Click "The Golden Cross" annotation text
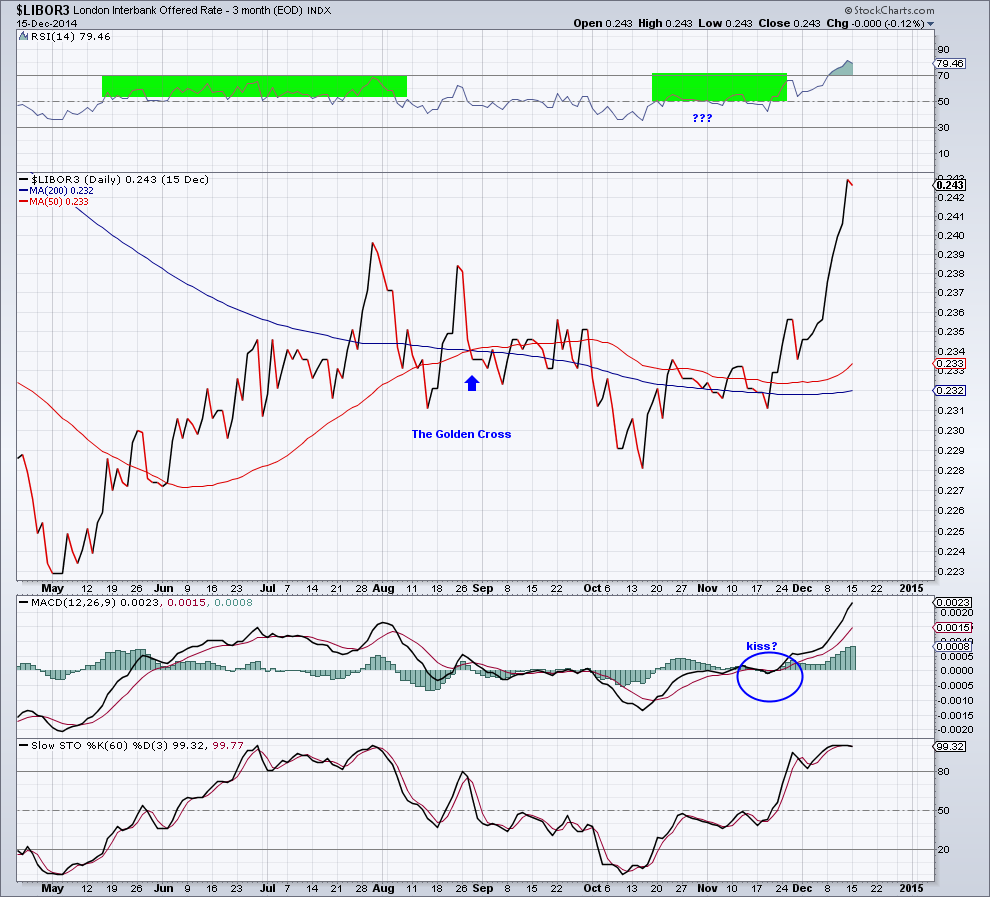Image resolution: width=990 pixels, height=897 pixels. (462, 434)
